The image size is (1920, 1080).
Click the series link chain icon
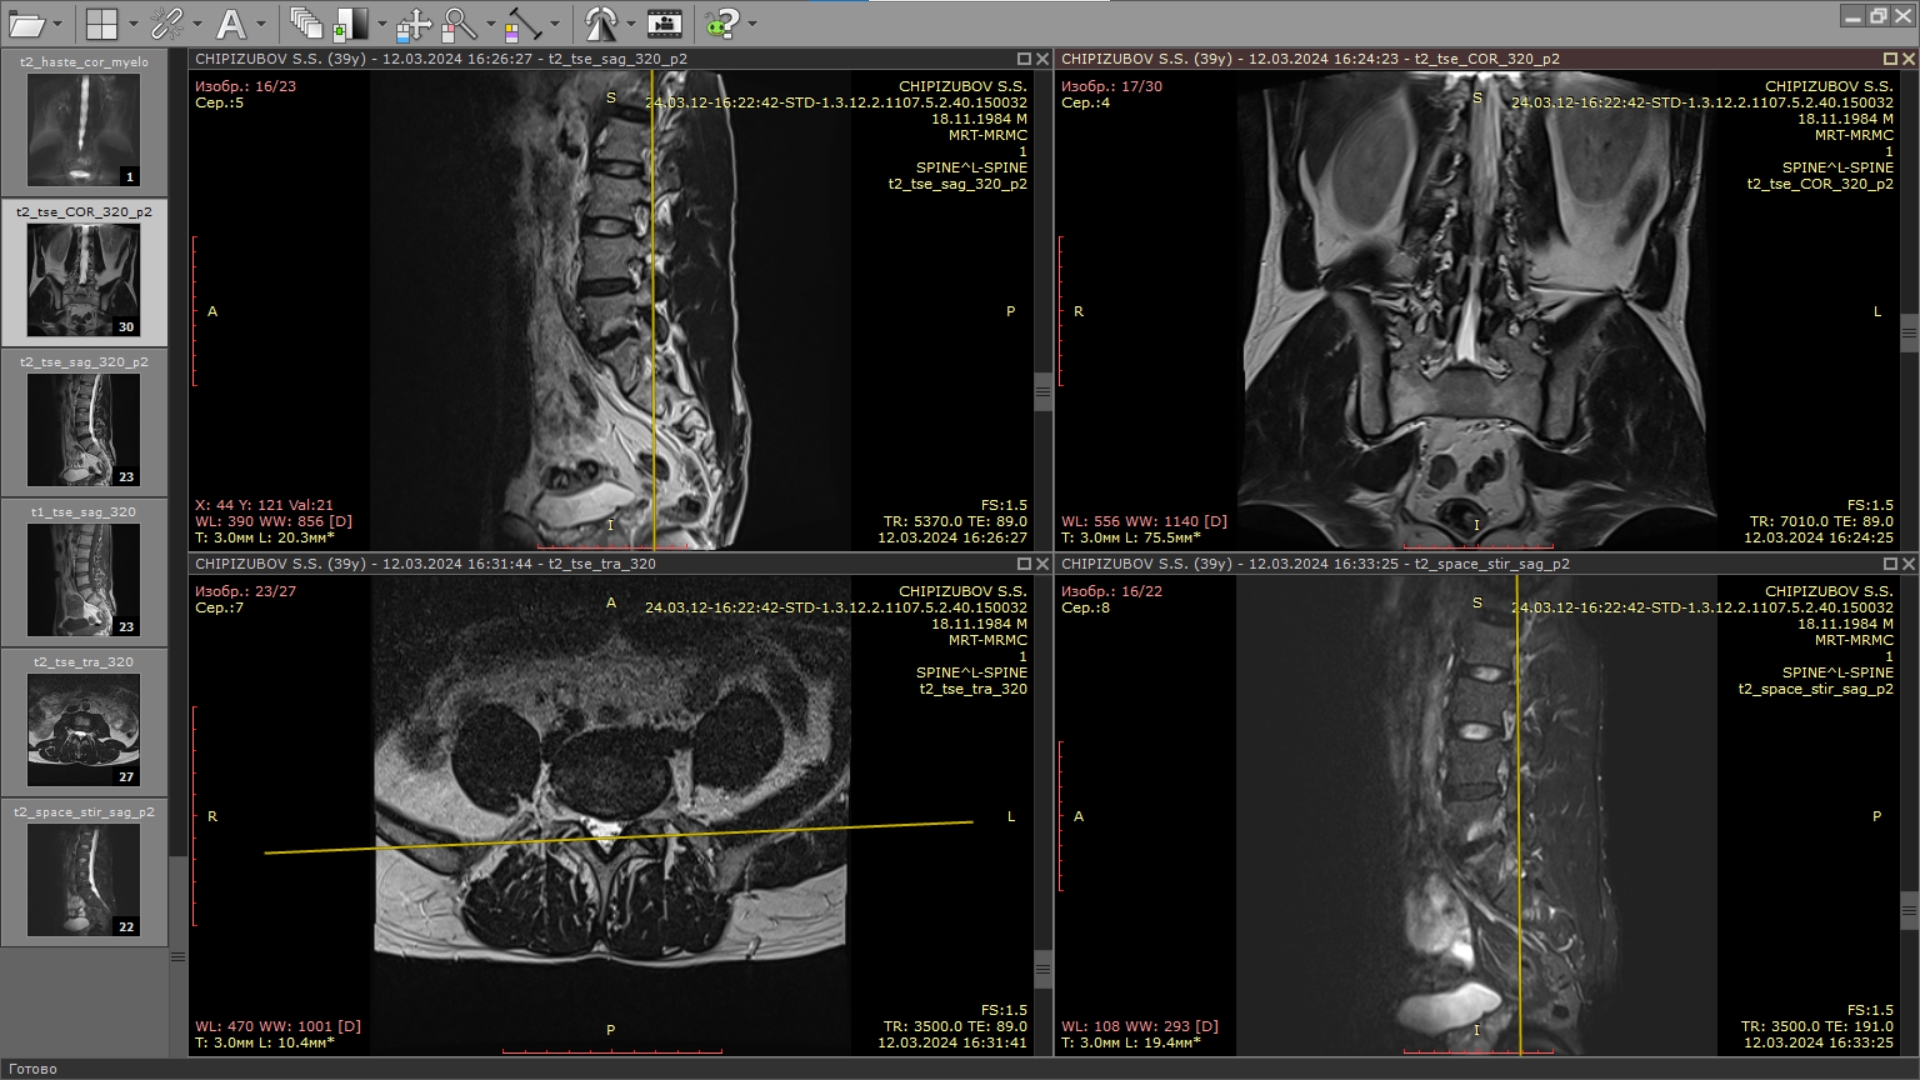(x=166, y=24)
